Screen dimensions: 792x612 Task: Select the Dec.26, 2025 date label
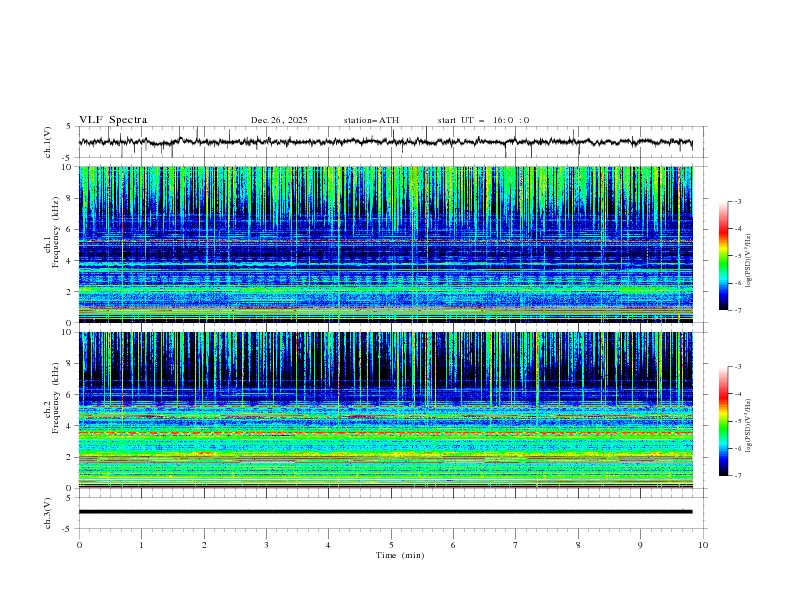point(279,120)
